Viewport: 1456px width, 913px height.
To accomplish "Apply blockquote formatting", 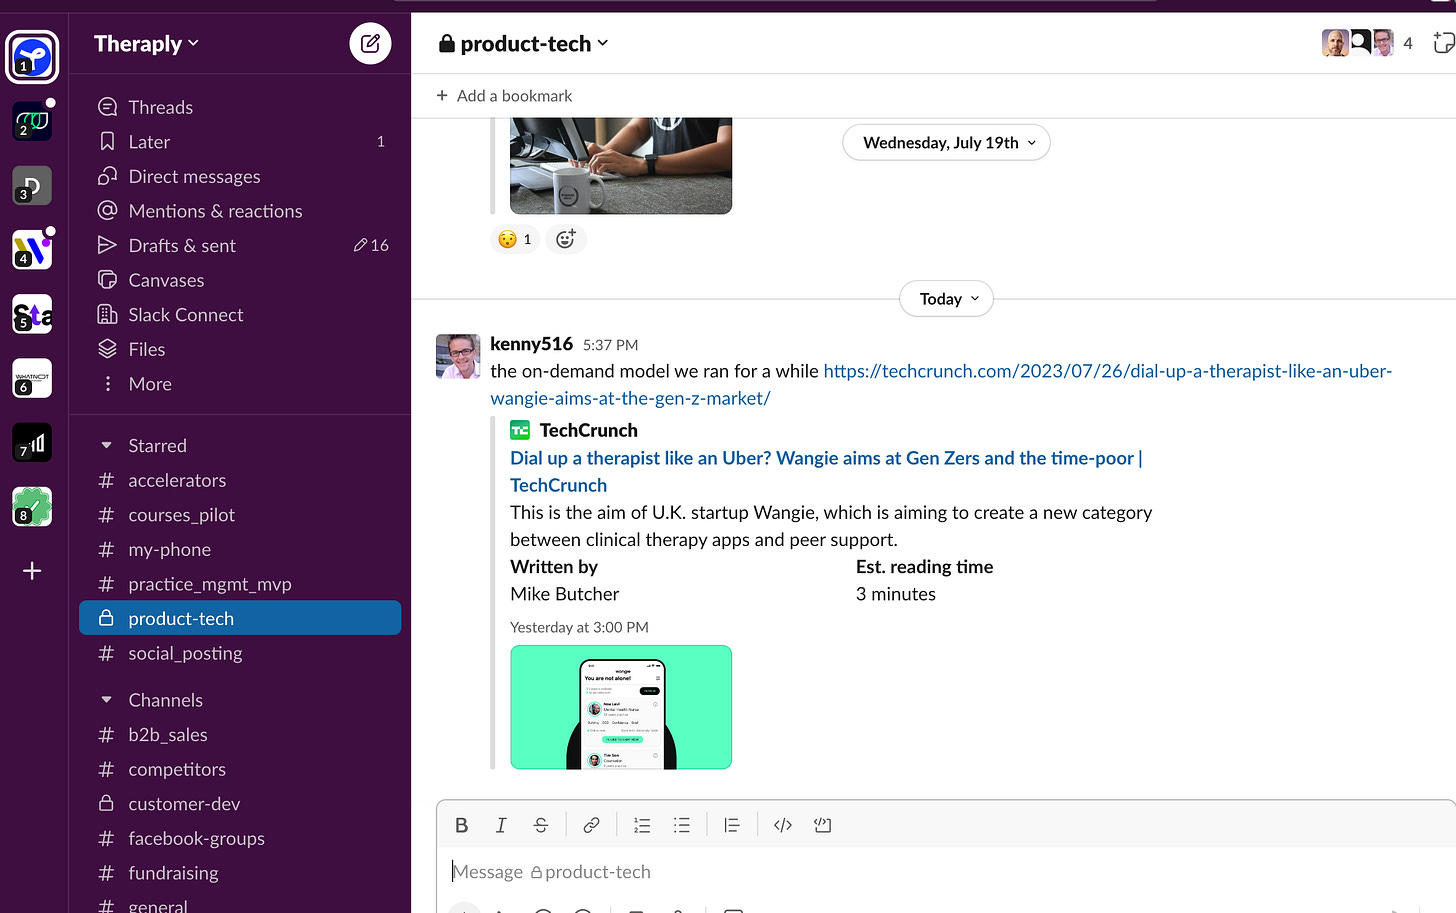I will 732,825.
